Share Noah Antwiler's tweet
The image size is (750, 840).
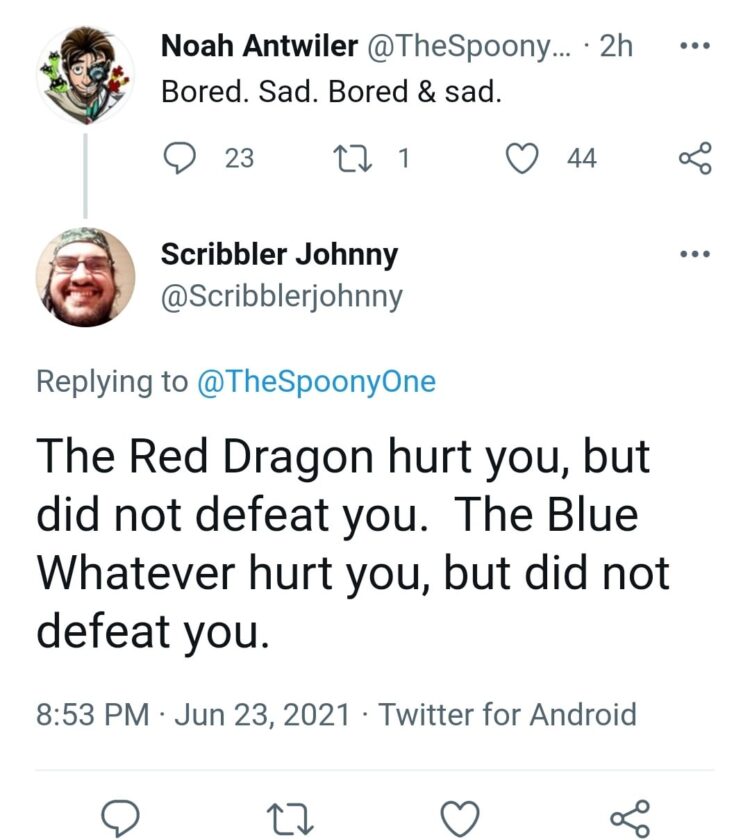tap(695, 158)
